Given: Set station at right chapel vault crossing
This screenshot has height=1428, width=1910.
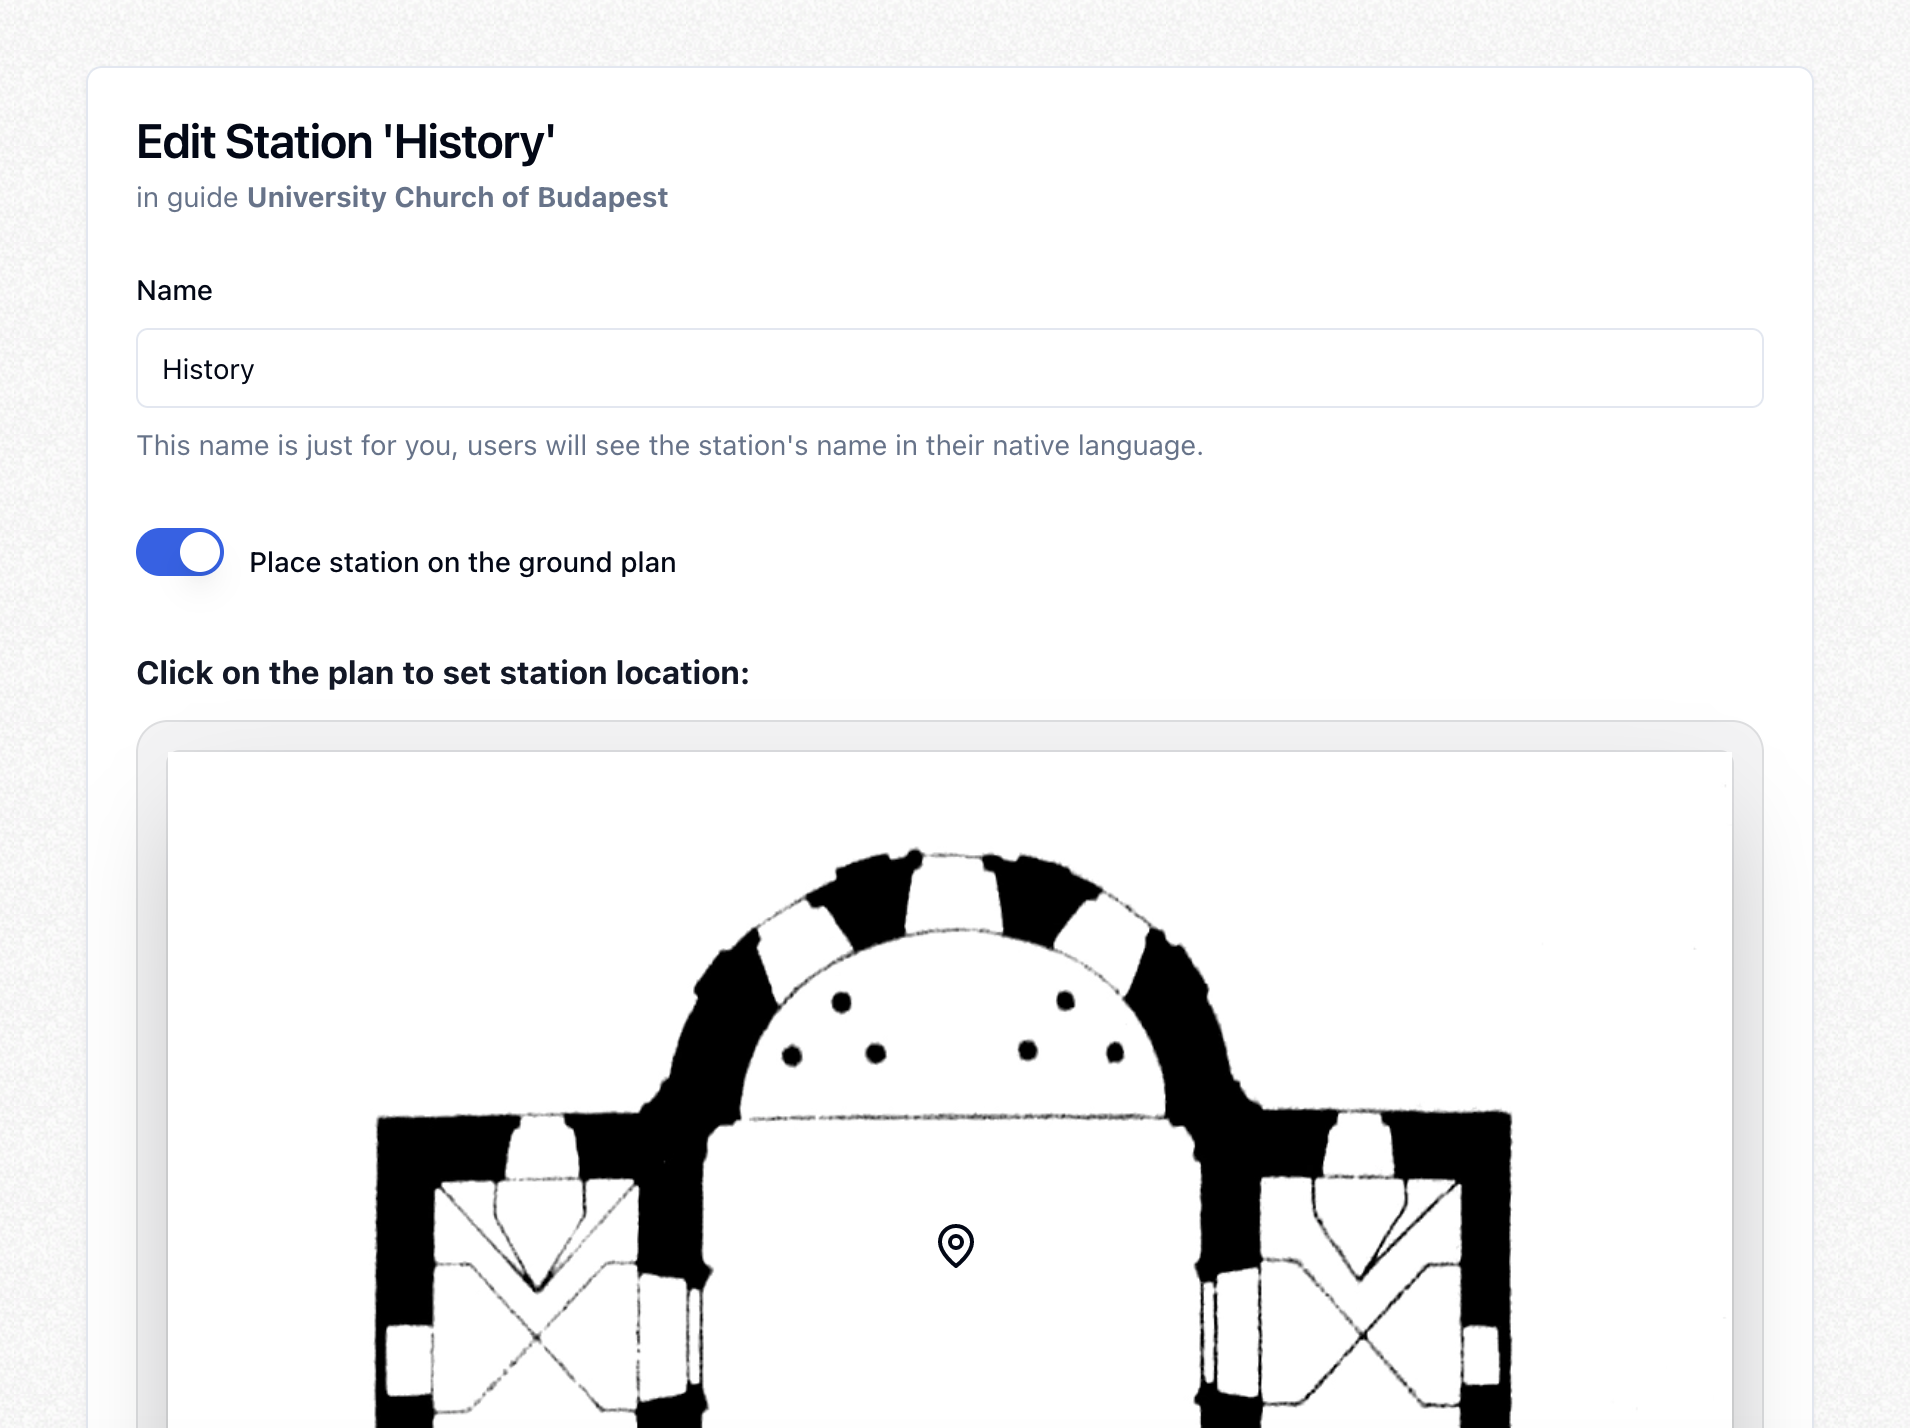Looking at the screenshot, I should [1362, 1335].
